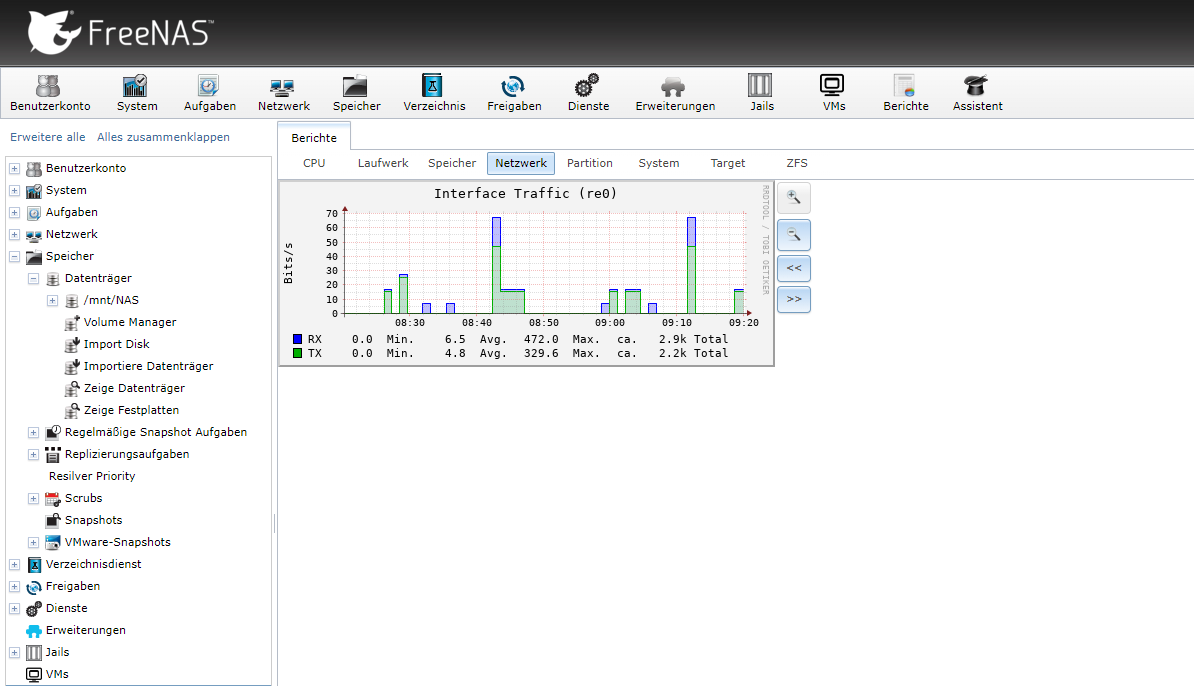Expand the Replizierungsaufgaben node
Image resolution: width=1194 pixels, height=686 pixels.
point(34,455)
